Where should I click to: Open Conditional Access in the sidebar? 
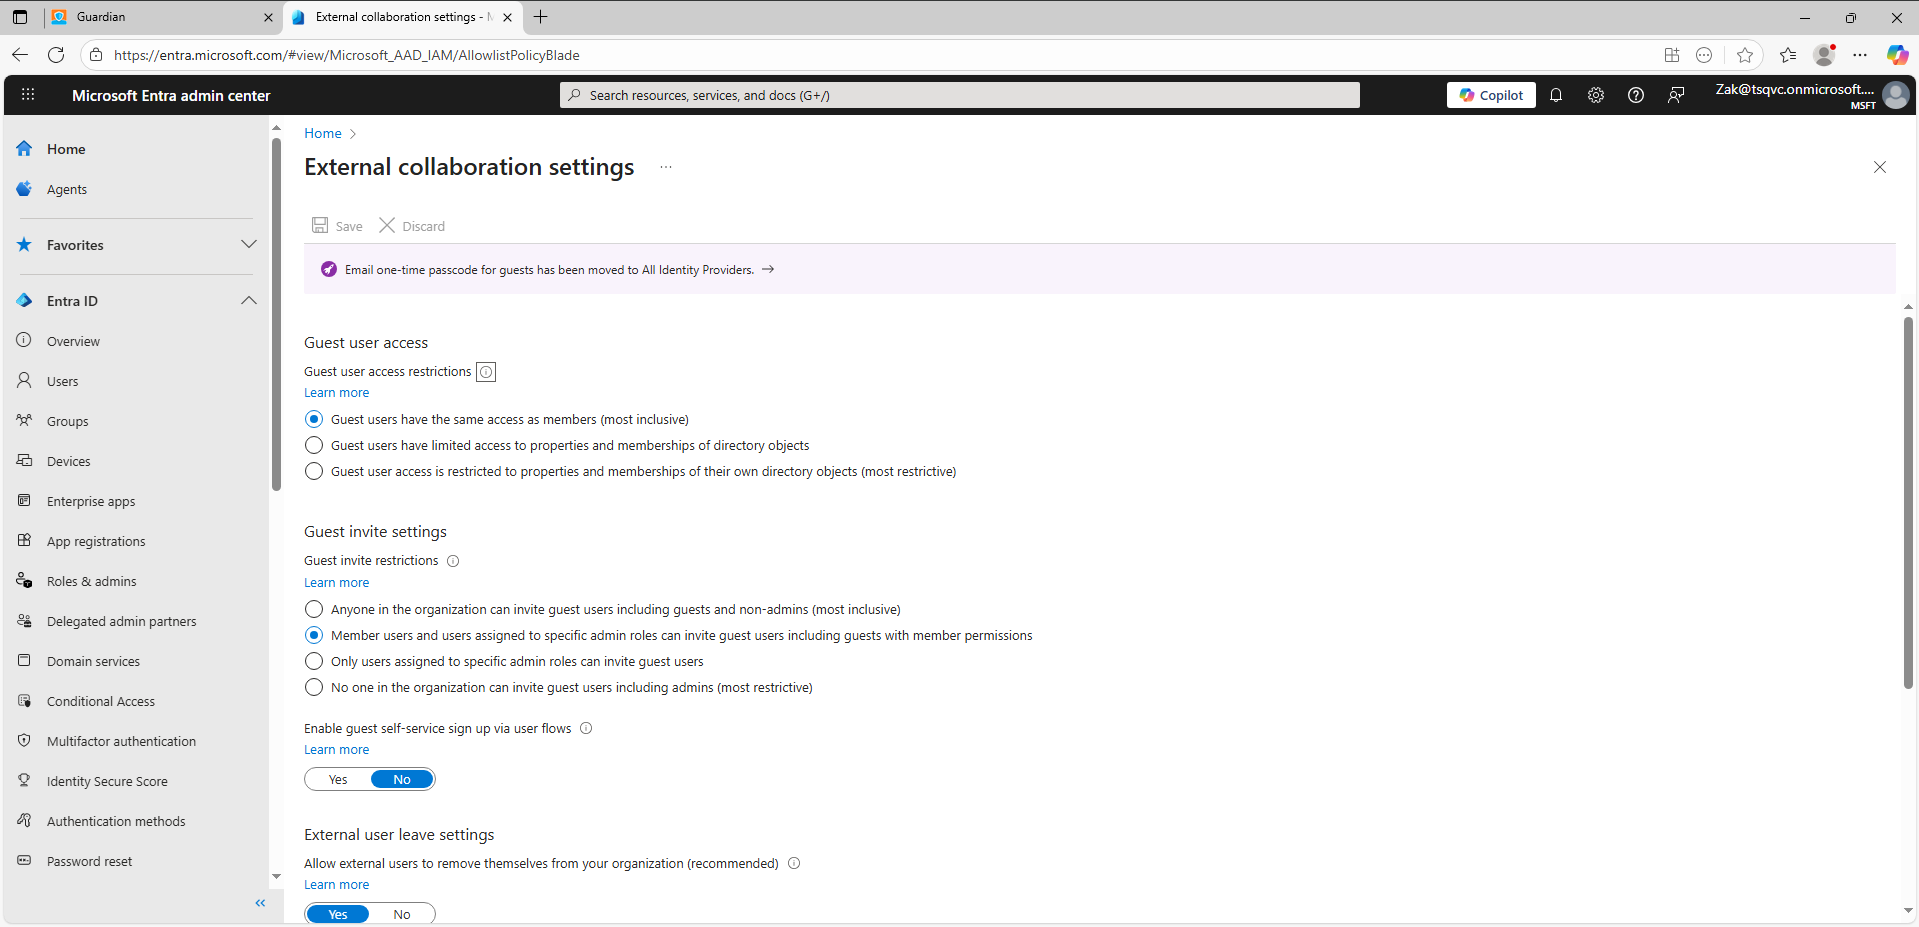(x=101, y=702)
